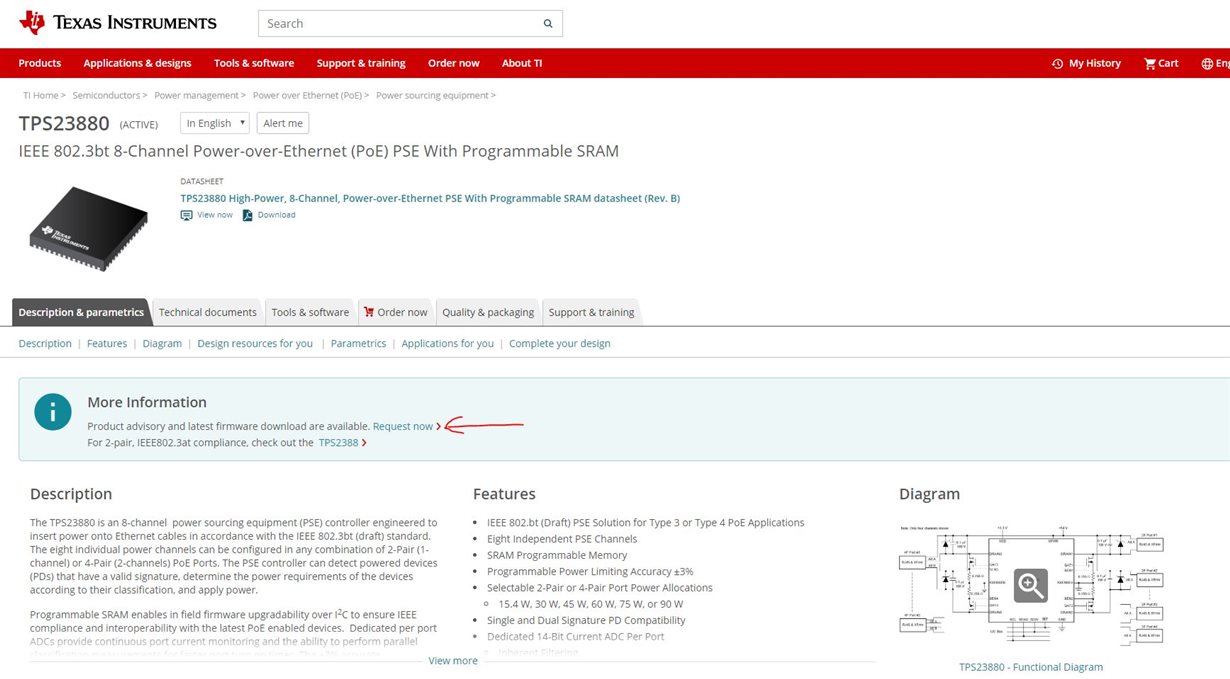Open the Applications & designs menu
Viewport: 1230px width, 679px height.
pyautogui.click(x=137, y=63)
